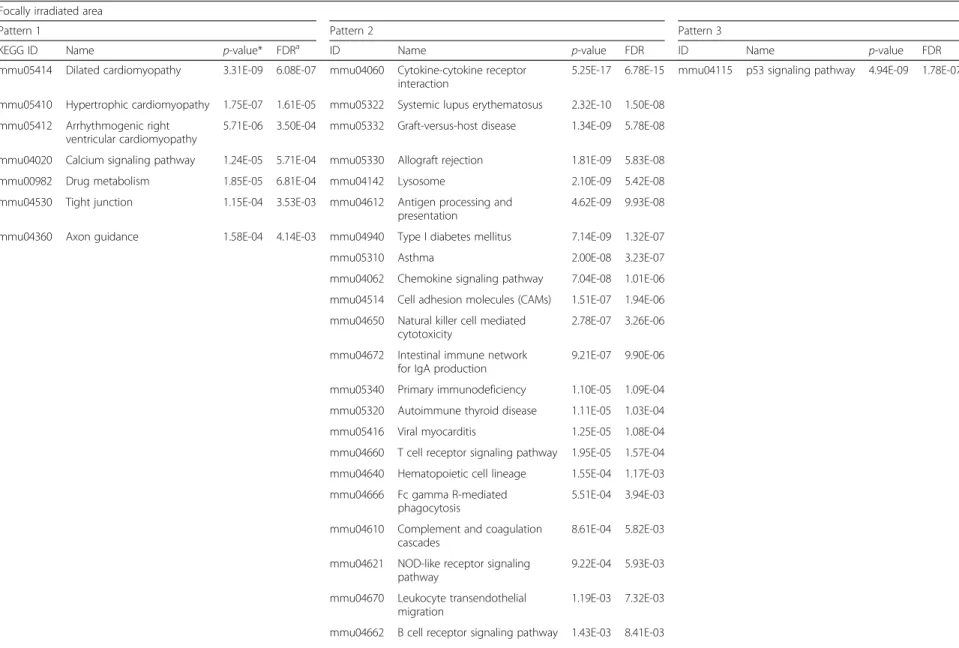
Task: Select 'Natural killer cell mediated cytotoxicity' text
Action: [x=462, y=328]
